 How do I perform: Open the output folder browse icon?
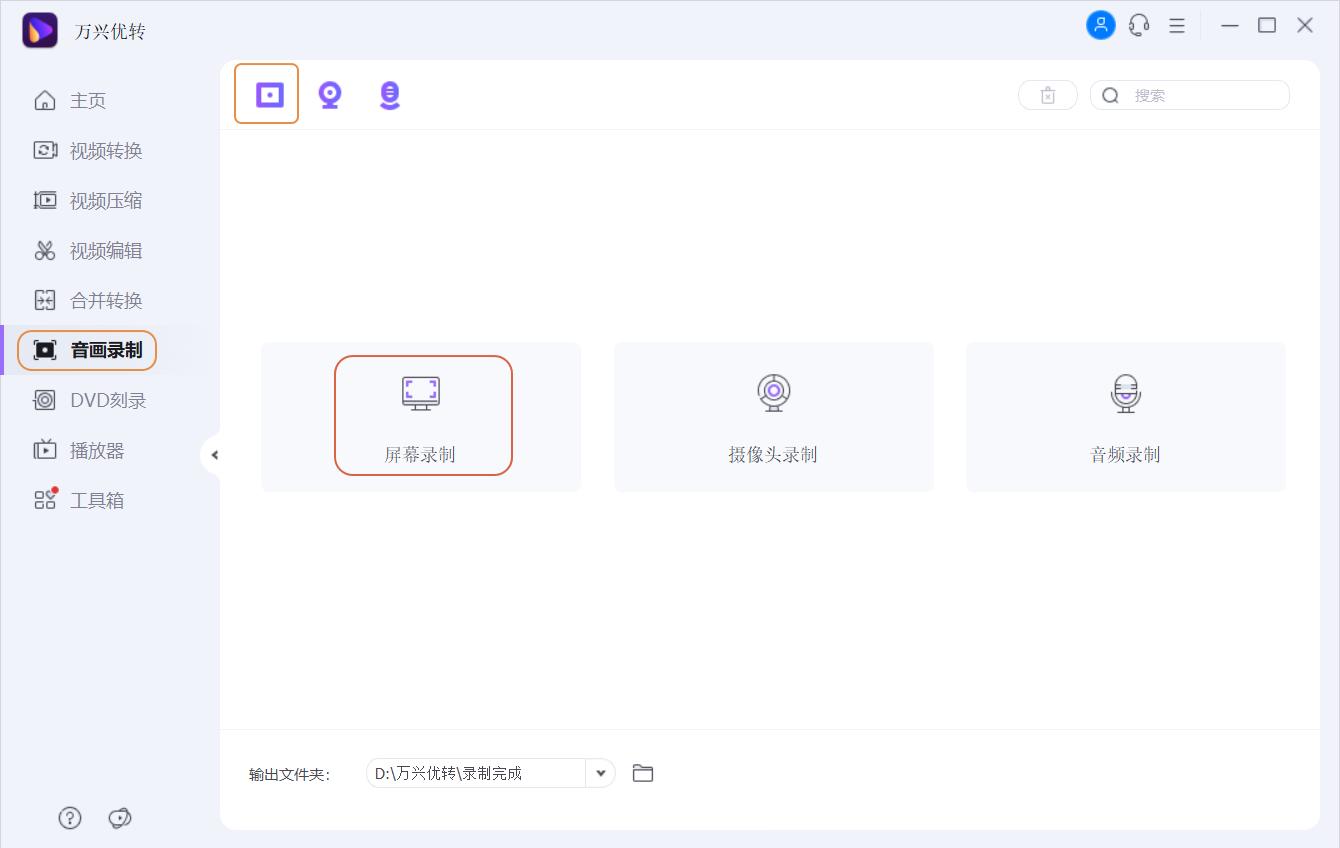[642, 772]
